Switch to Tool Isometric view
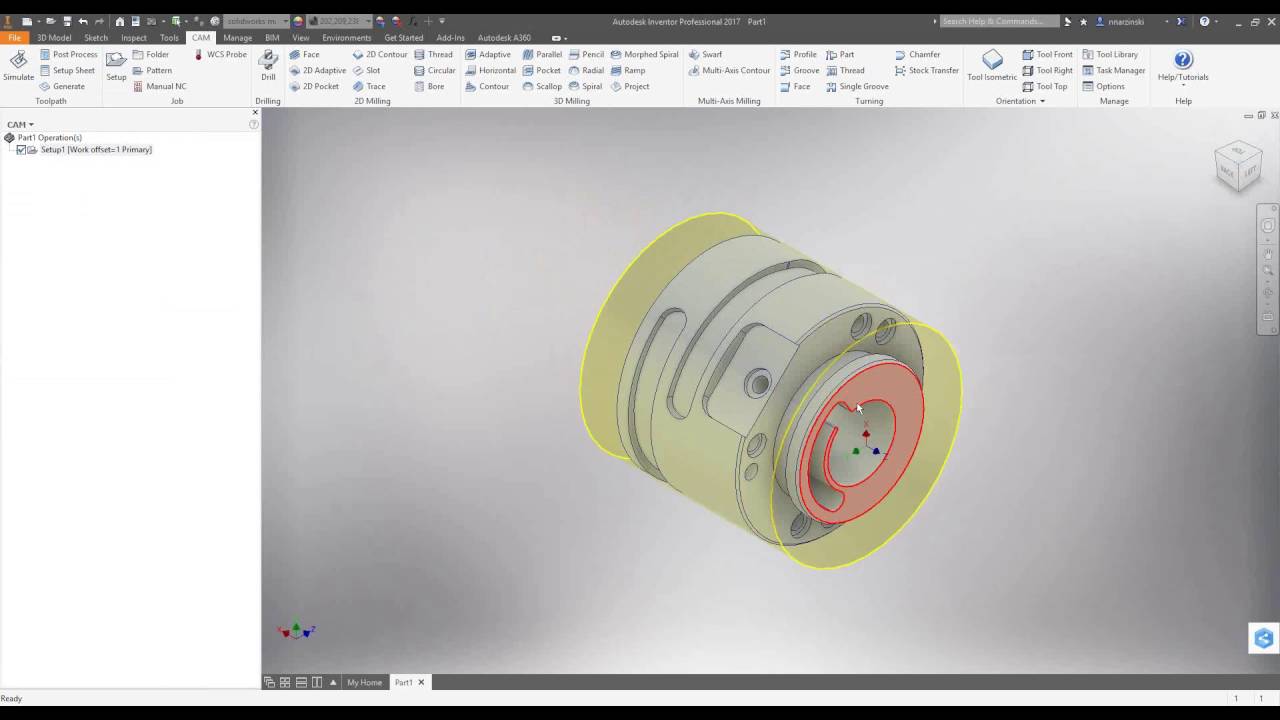This screenshot has width=1280, height=720. click(992, 66)
